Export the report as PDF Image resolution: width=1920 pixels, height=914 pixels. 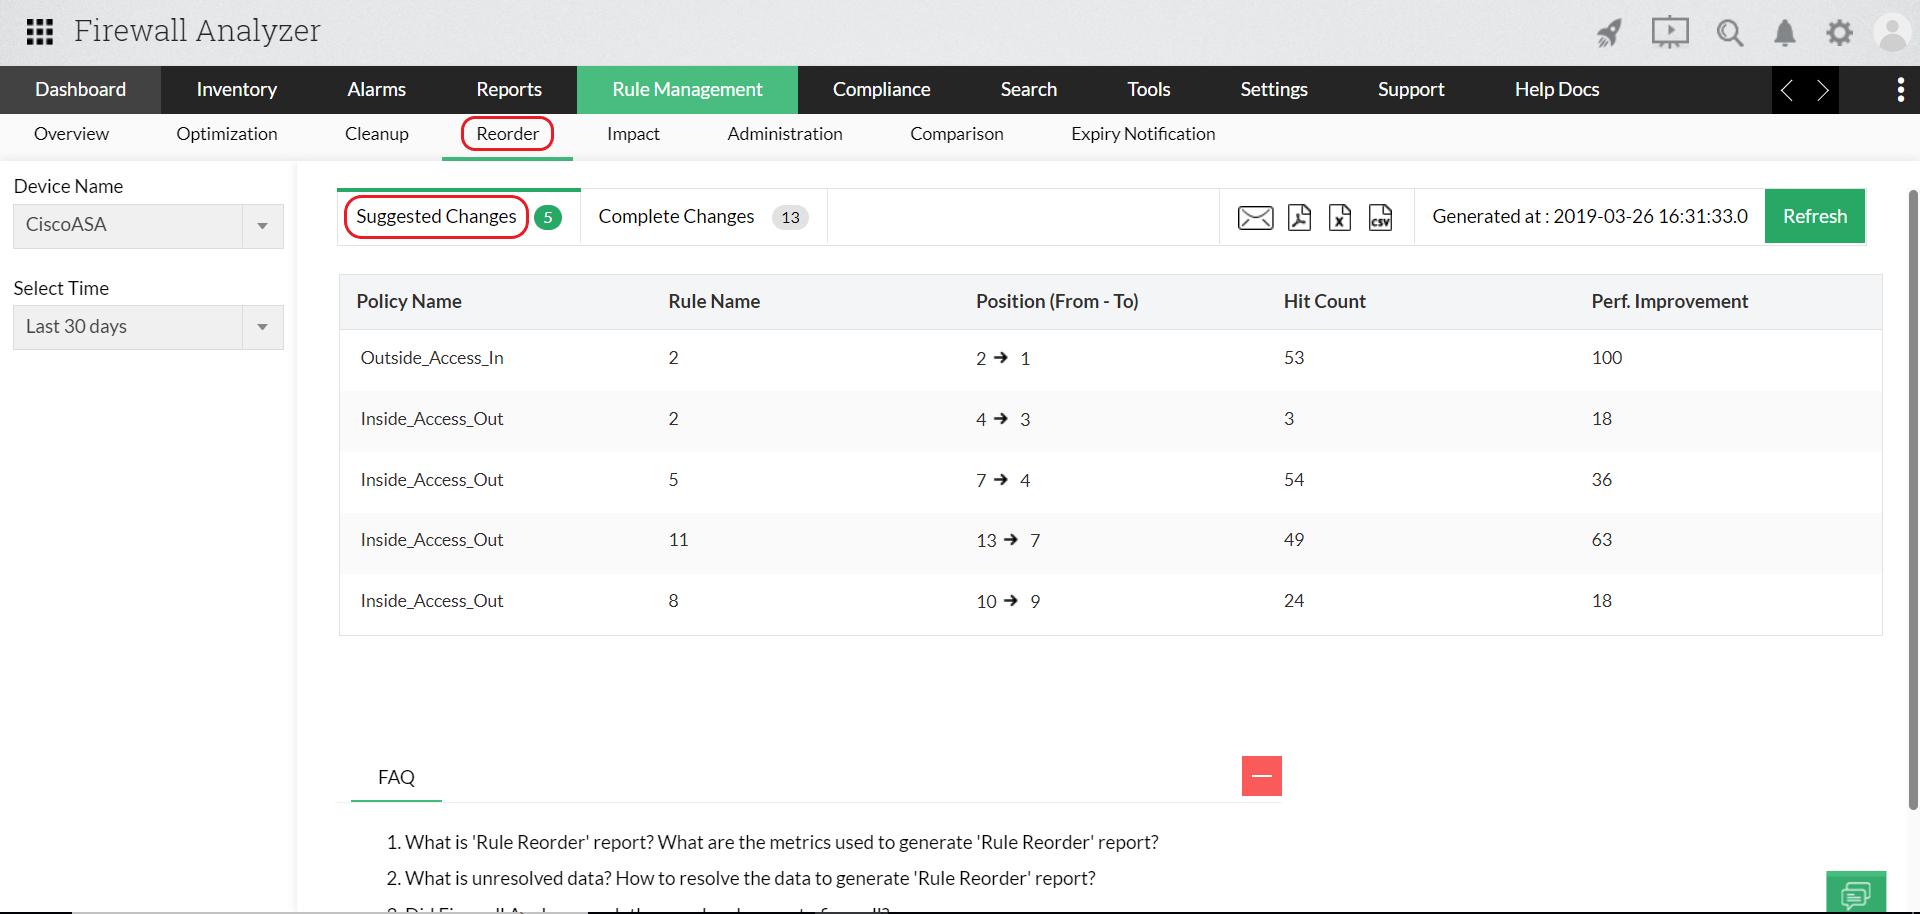click(x=1299, y=216)
